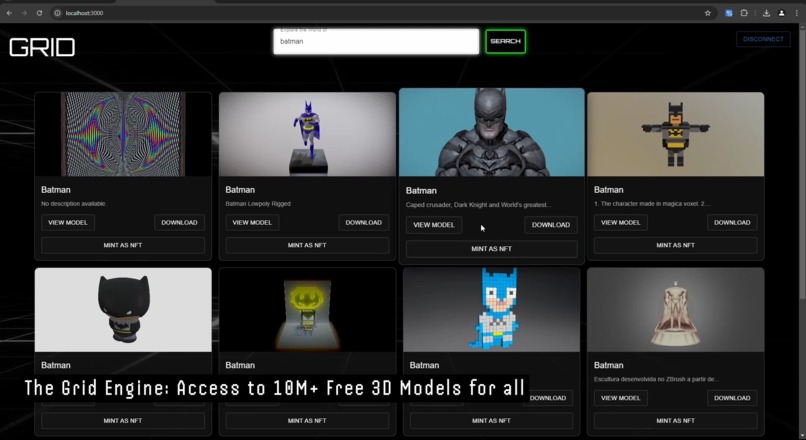Click the DISCONNECT button
Image resolution: width=806 pixels, height=440 pixels.
[x=763, y=39]
